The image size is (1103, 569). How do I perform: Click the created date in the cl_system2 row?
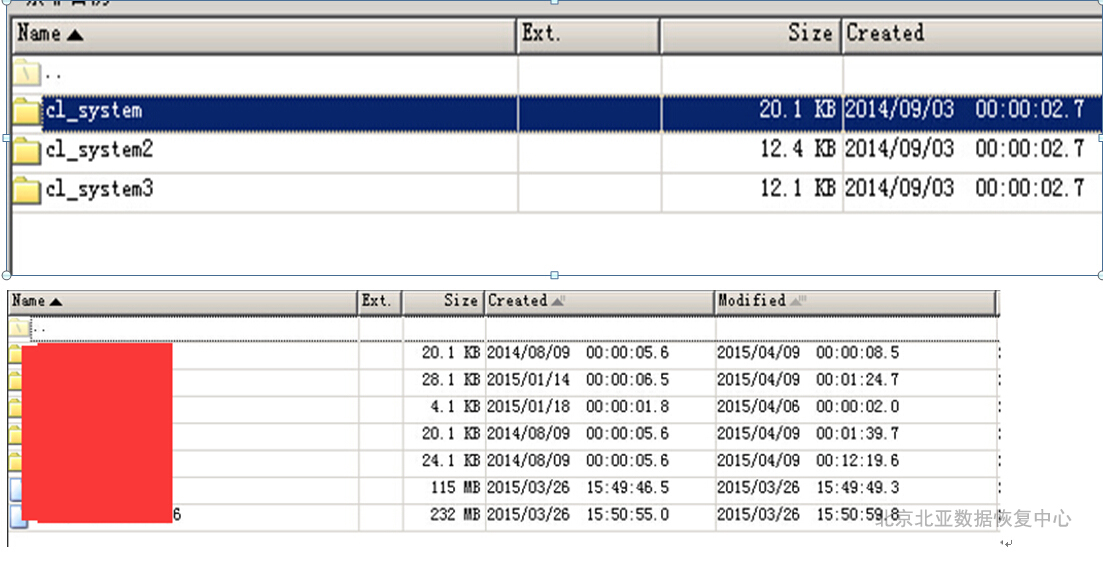click(965, 149)
